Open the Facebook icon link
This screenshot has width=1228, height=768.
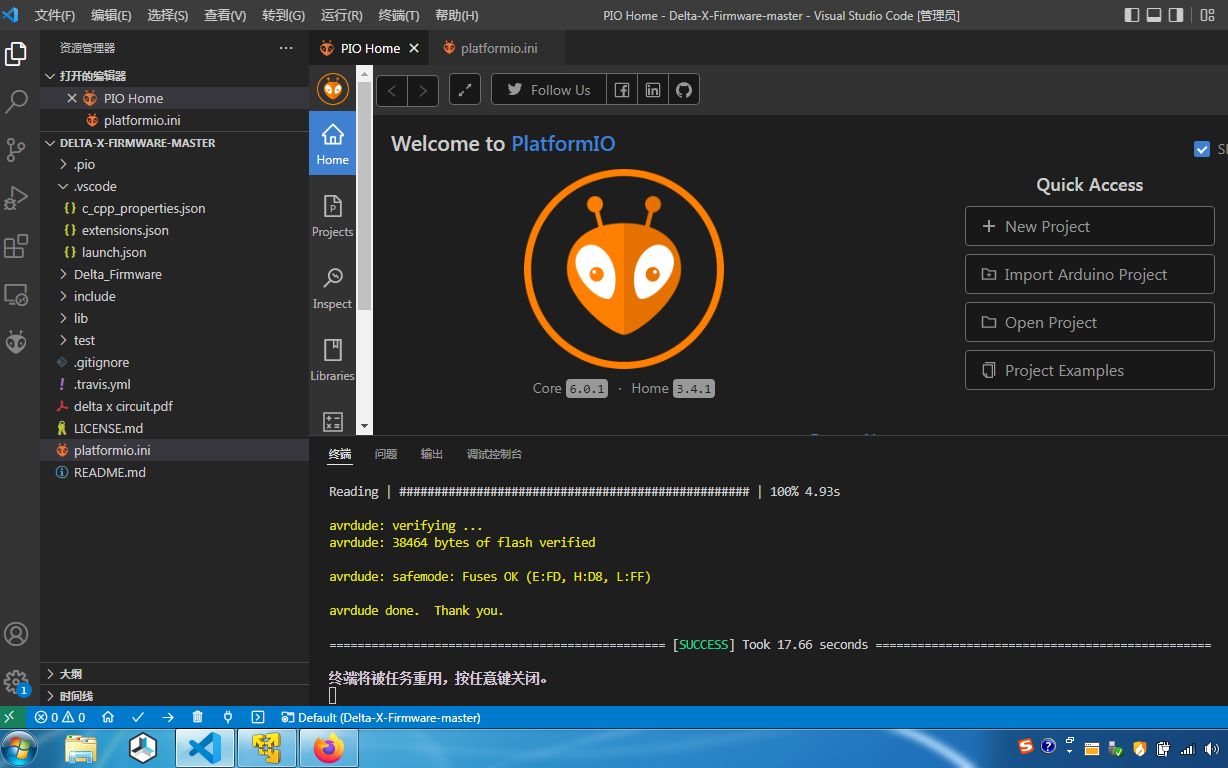click(x=622, y=90)
